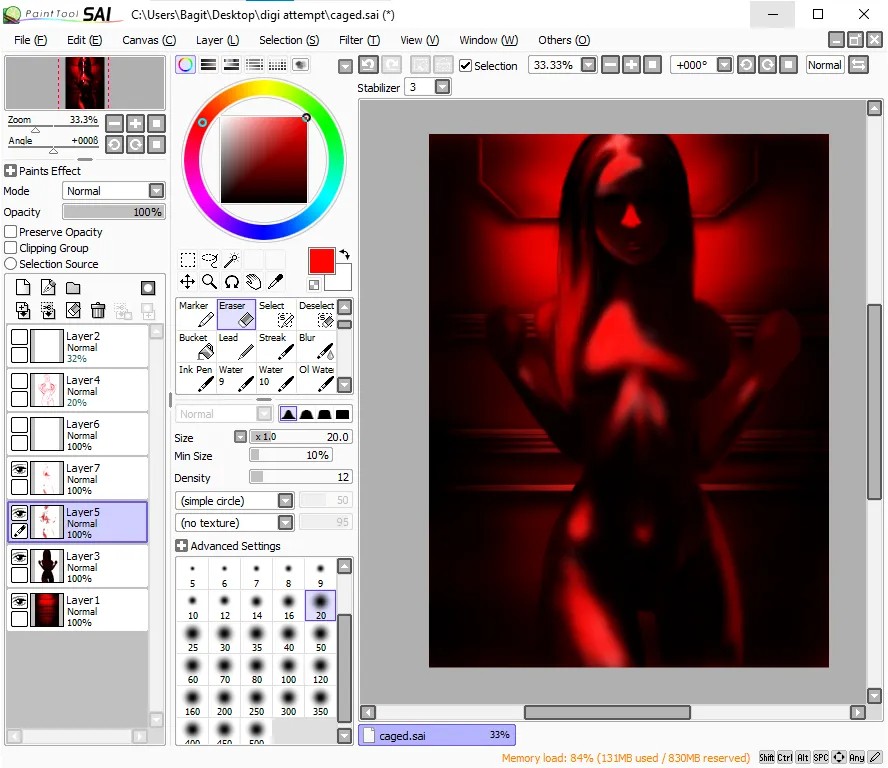This screenshot has height=768, width=888.
Task: Clear the layer with the eraser icon
Action: point(73,310)
